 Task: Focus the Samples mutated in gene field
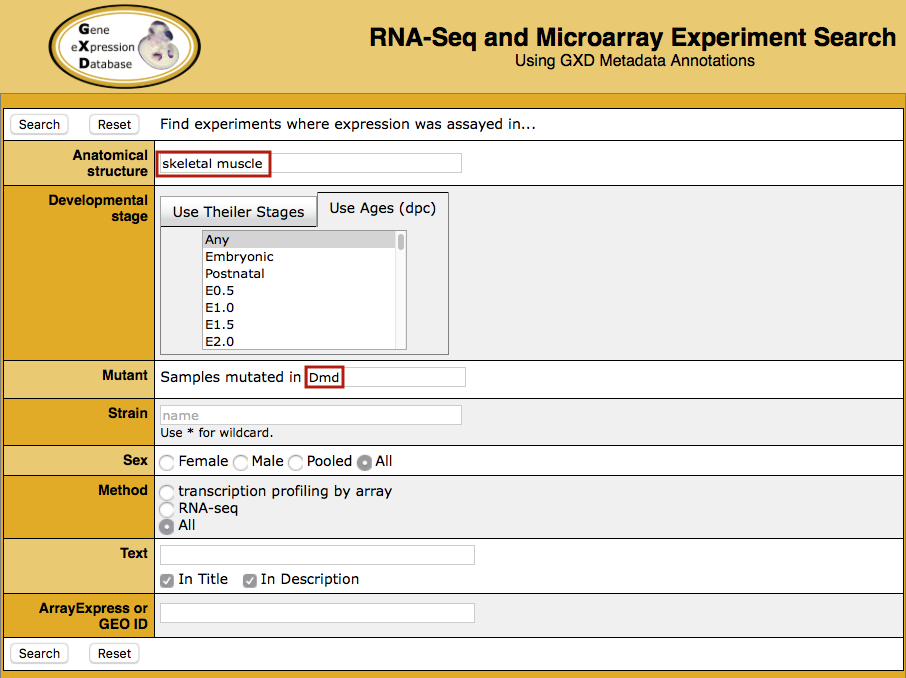pyautogui.click(x=385, y=377)
